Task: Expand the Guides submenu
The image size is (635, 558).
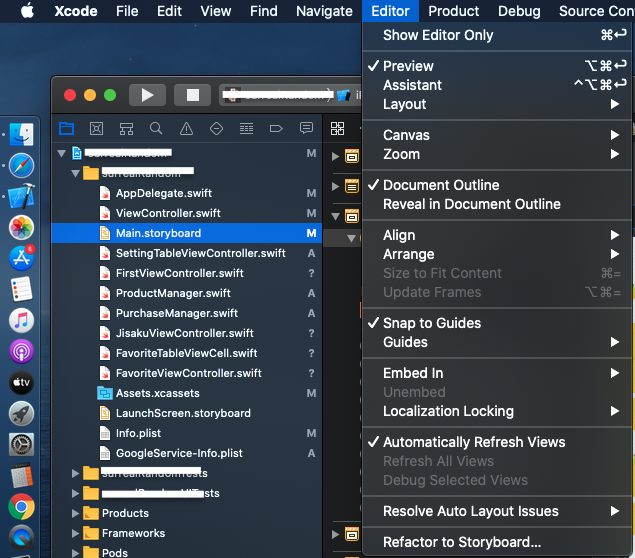Action: click(x=497, y=342)
